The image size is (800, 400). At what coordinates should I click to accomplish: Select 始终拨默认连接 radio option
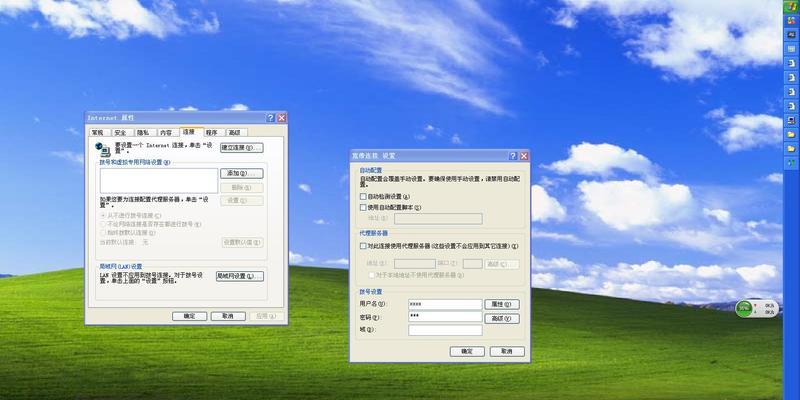(104, 233)
